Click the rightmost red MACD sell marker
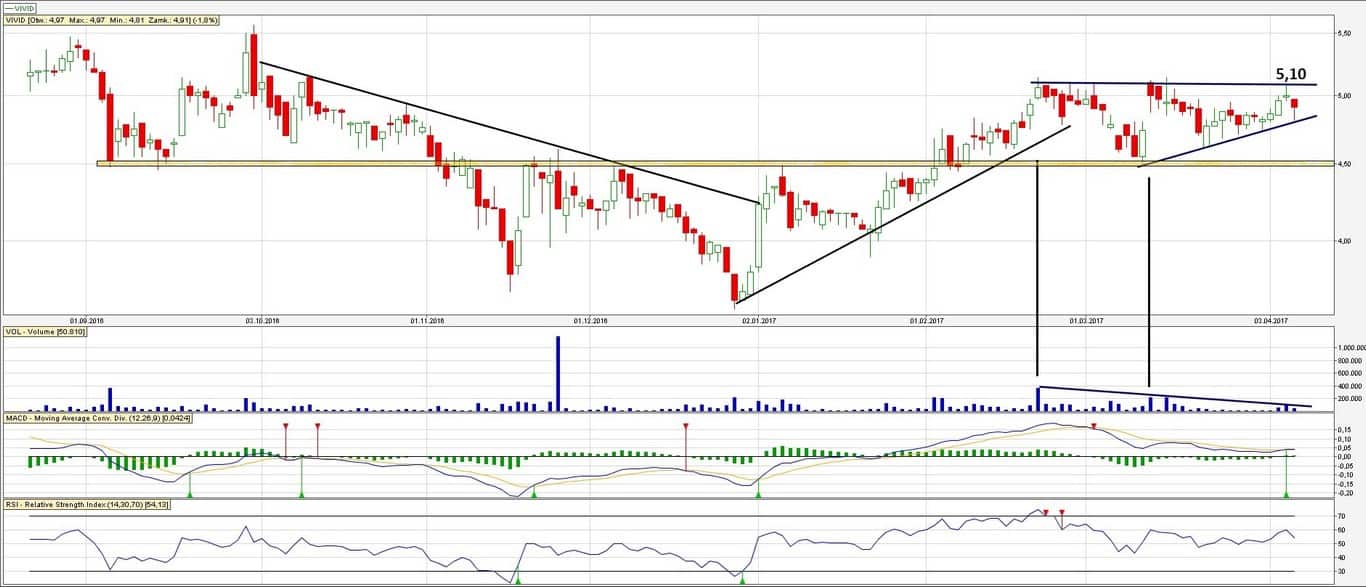The image size is (1366, 587). tap(1093, 427)
